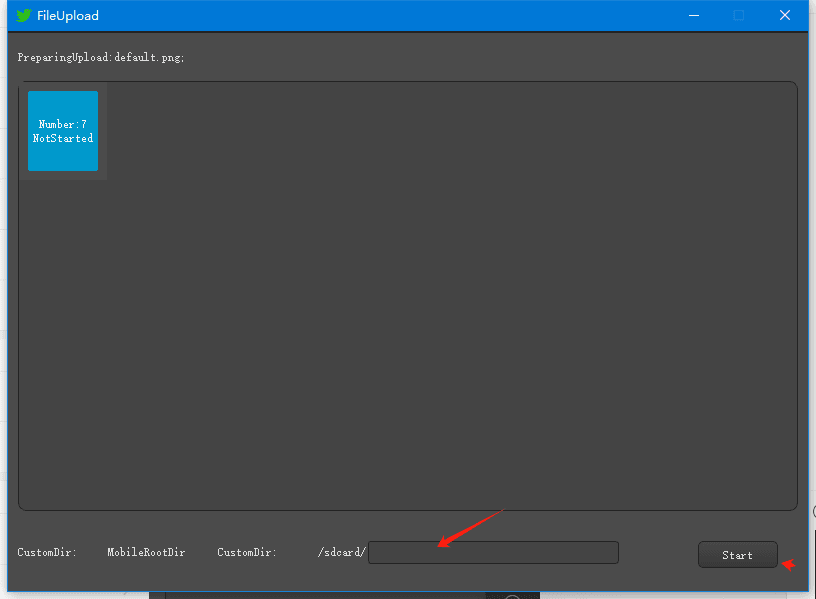Click the default.png filename in status line

pyautogui.click(x=148, y=57)
